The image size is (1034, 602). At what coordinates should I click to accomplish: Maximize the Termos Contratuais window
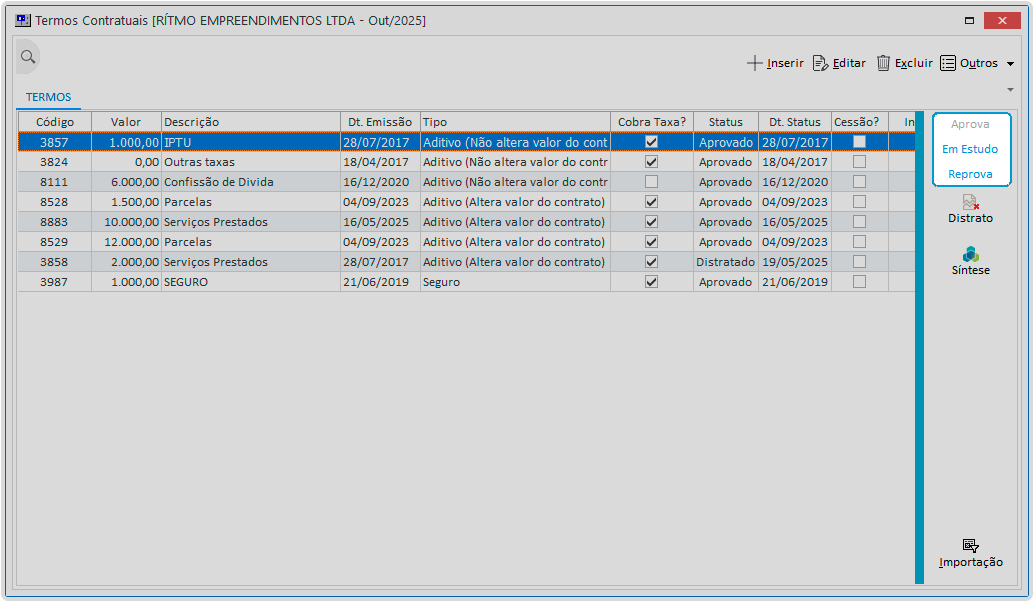click(969, 20)
